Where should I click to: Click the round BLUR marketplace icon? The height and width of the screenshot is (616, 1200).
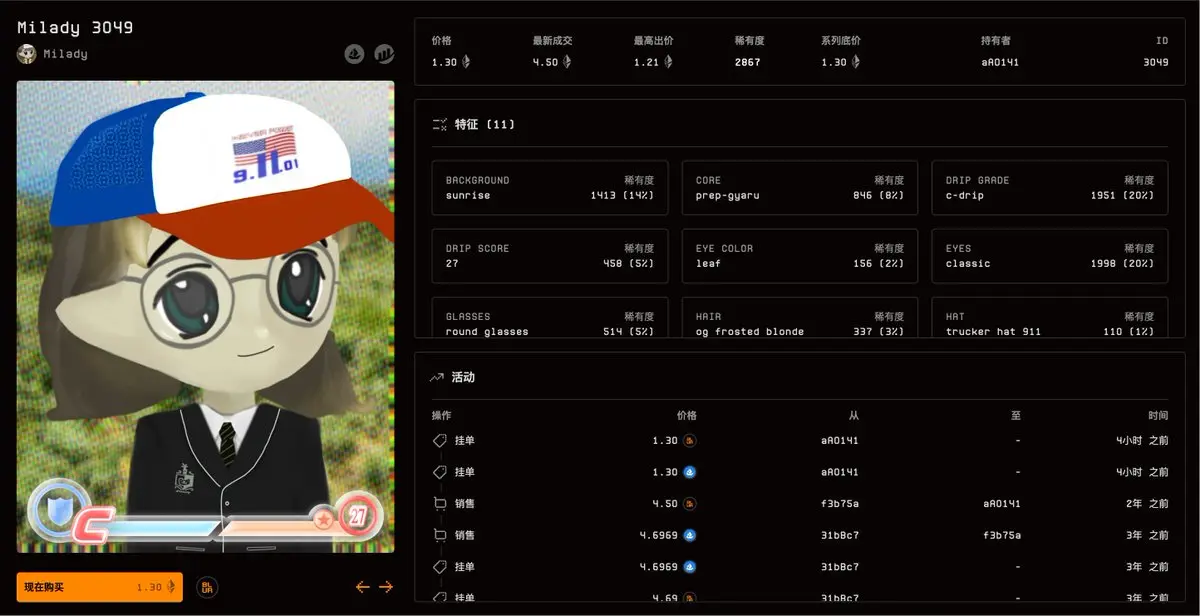(207, 588)
